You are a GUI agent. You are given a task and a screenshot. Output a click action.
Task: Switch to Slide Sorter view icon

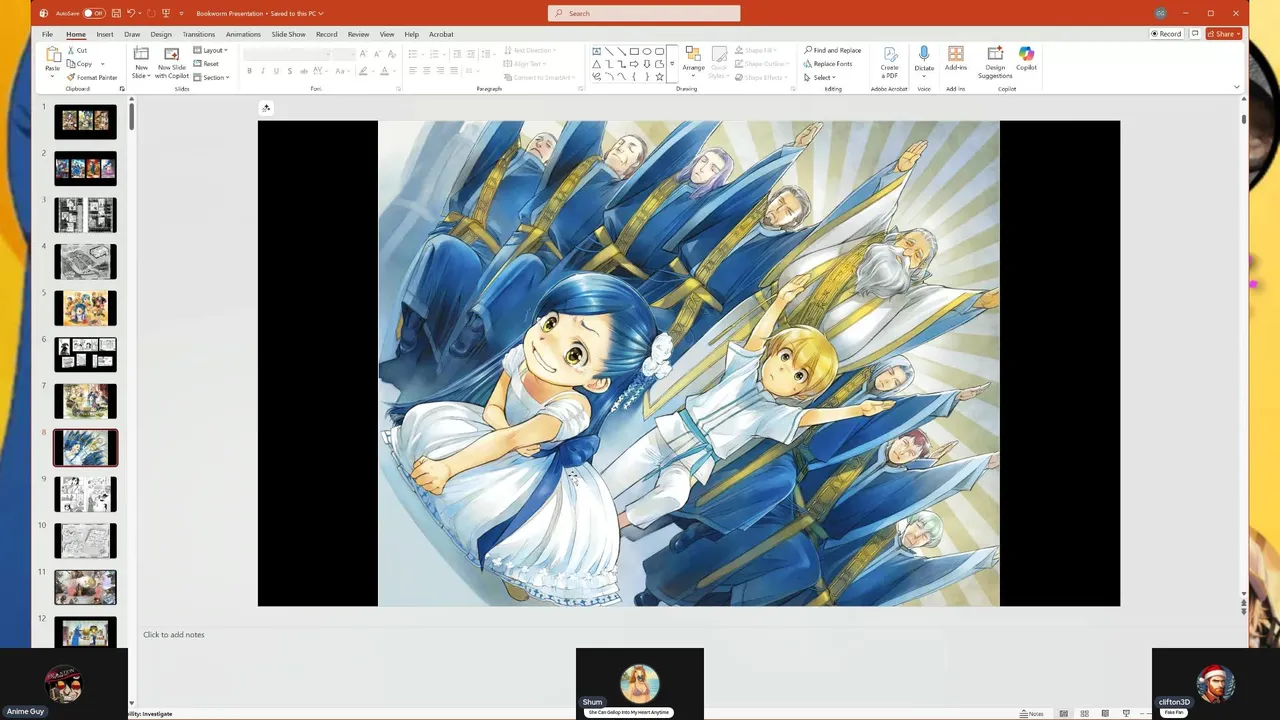pyautogui.click(x=1084, y=713)
